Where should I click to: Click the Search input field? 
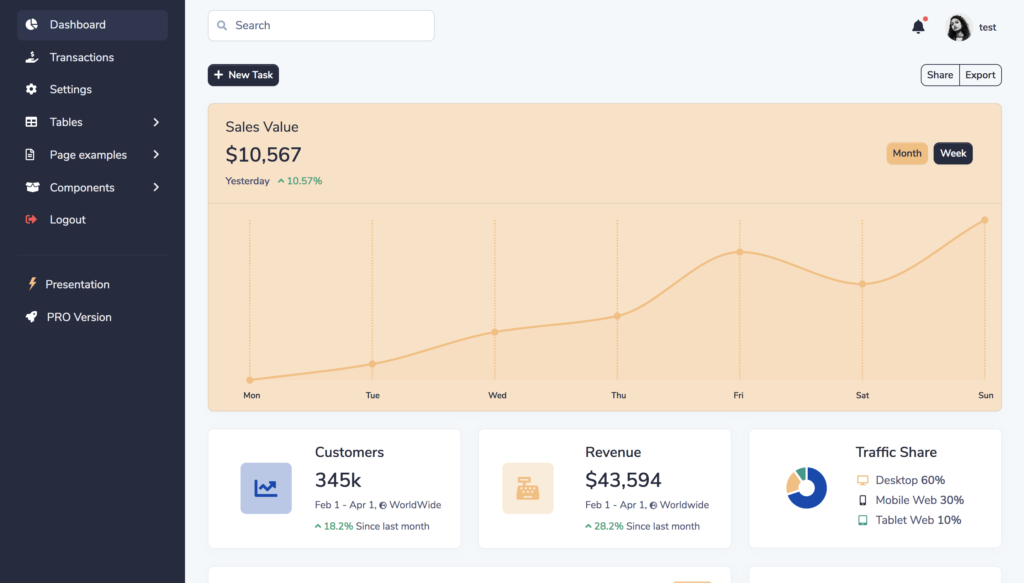320,25
